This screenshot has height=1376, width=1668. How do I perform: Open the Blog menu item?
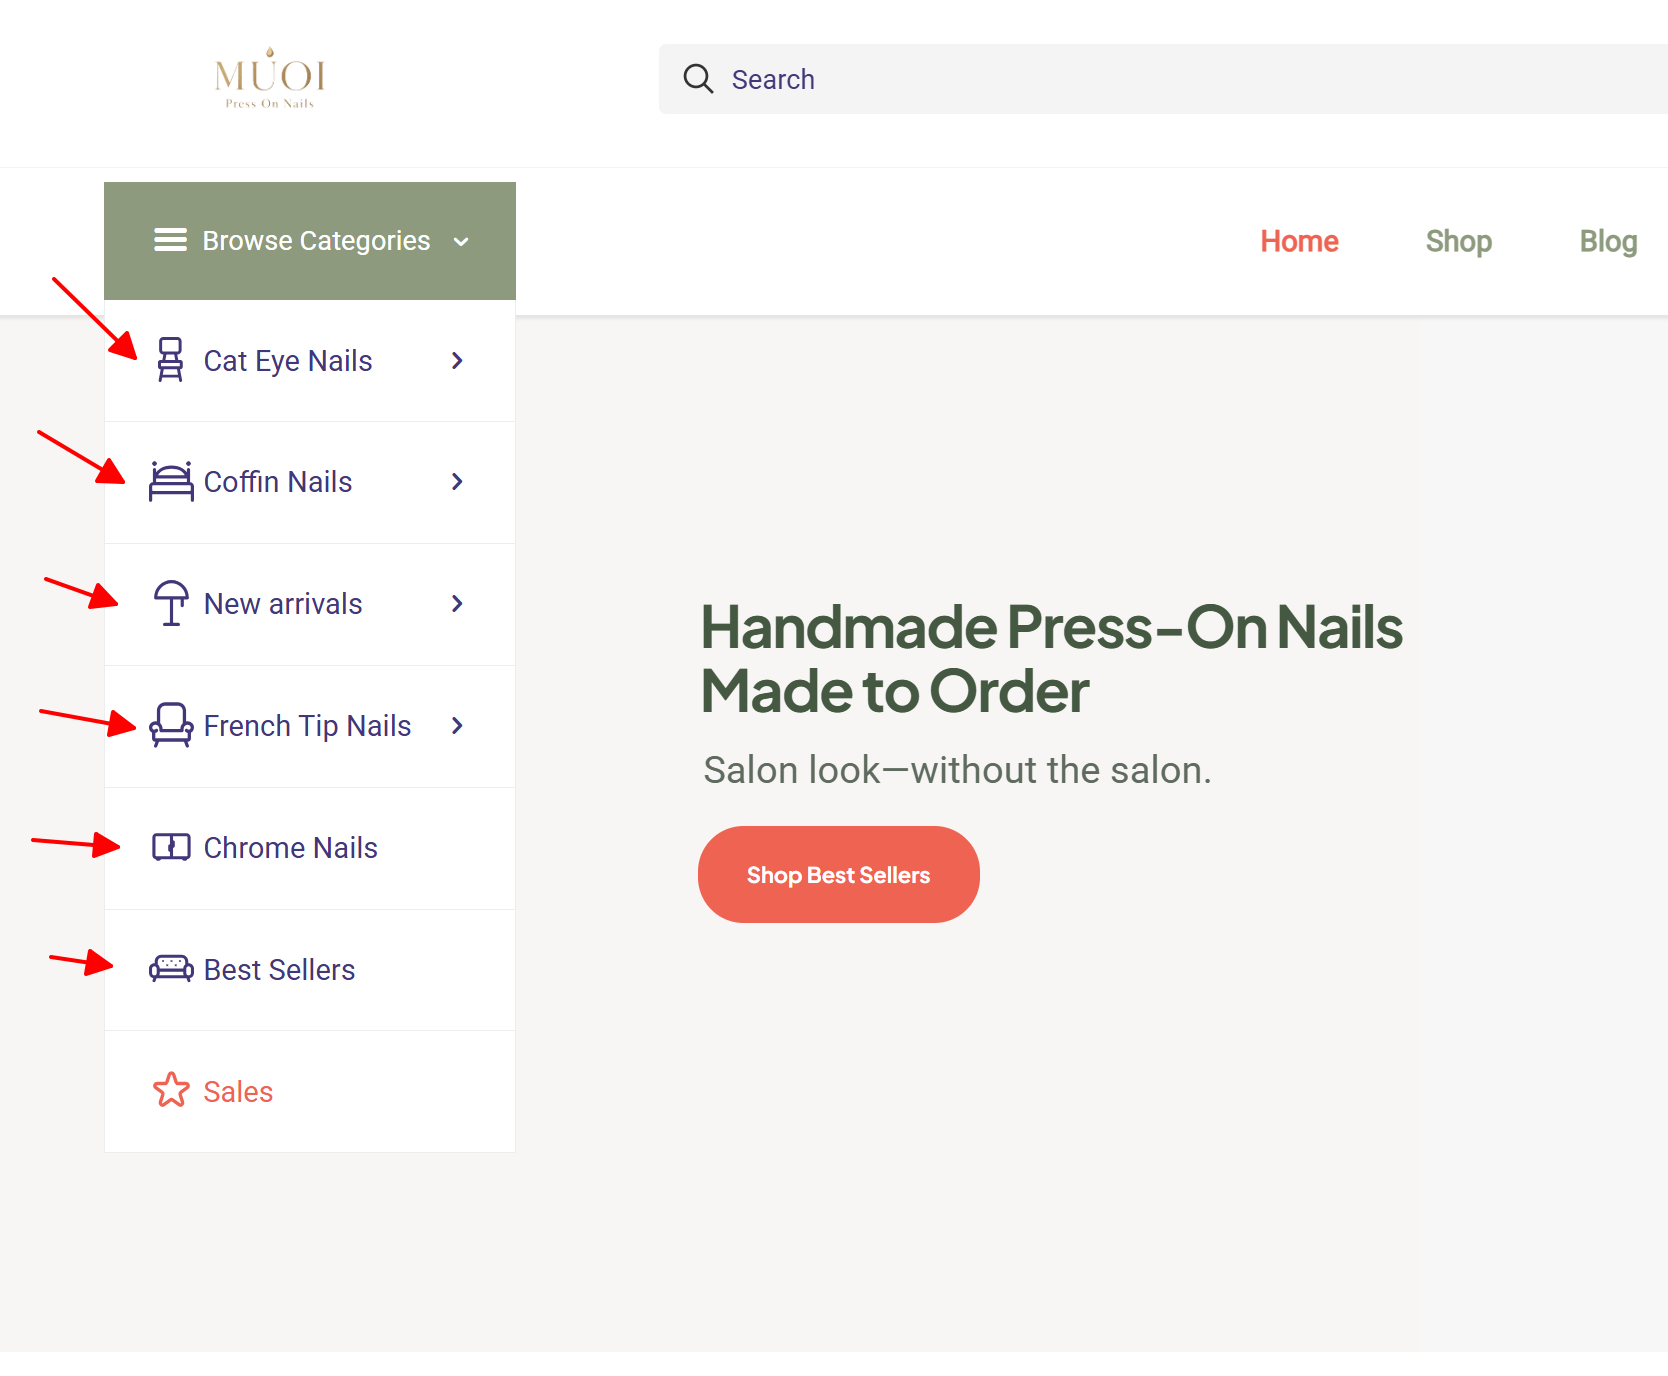tap(1607, 242)
